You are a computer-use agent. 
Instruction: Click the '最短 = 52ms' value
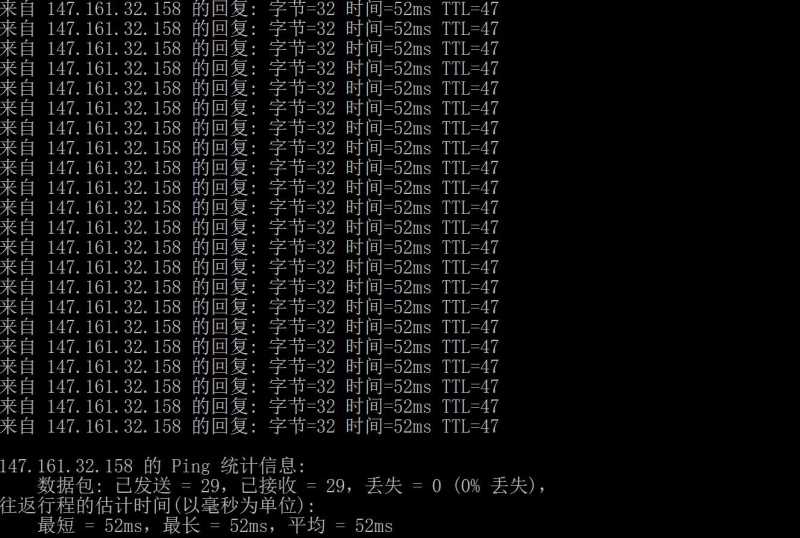[89, 525]
